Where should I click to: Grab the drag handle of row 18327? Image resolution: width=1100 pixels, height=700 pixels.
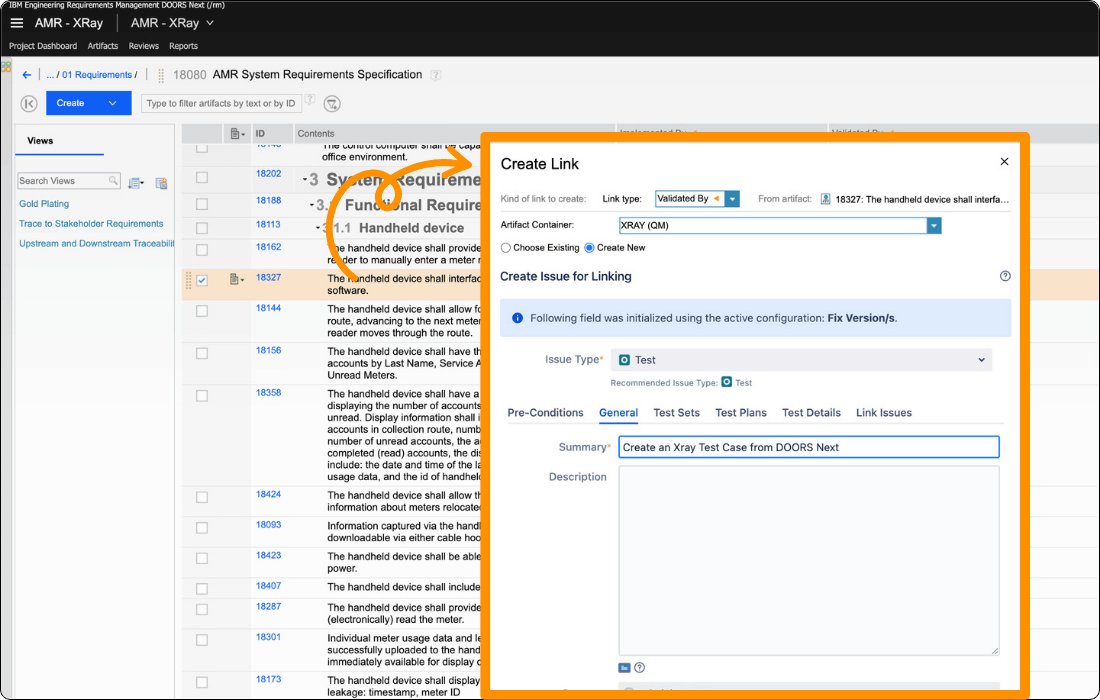tap(188, 281)
